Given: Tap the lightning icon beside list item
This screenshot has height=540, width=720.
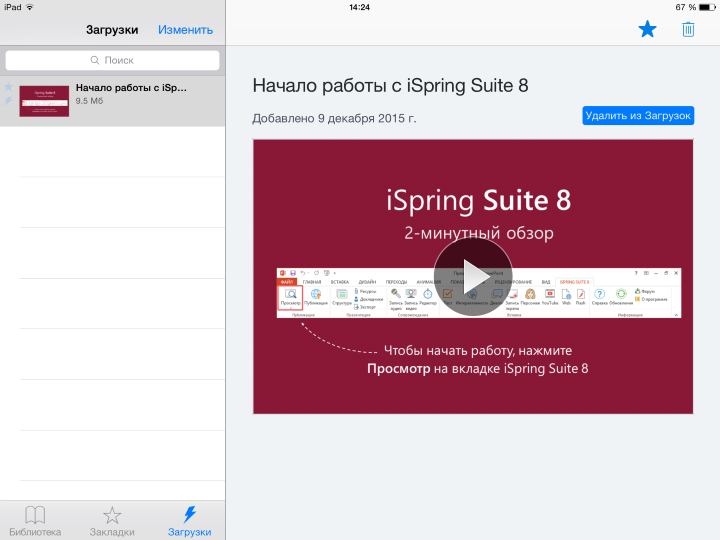Looking at the screenshot, I should point(8,101).
